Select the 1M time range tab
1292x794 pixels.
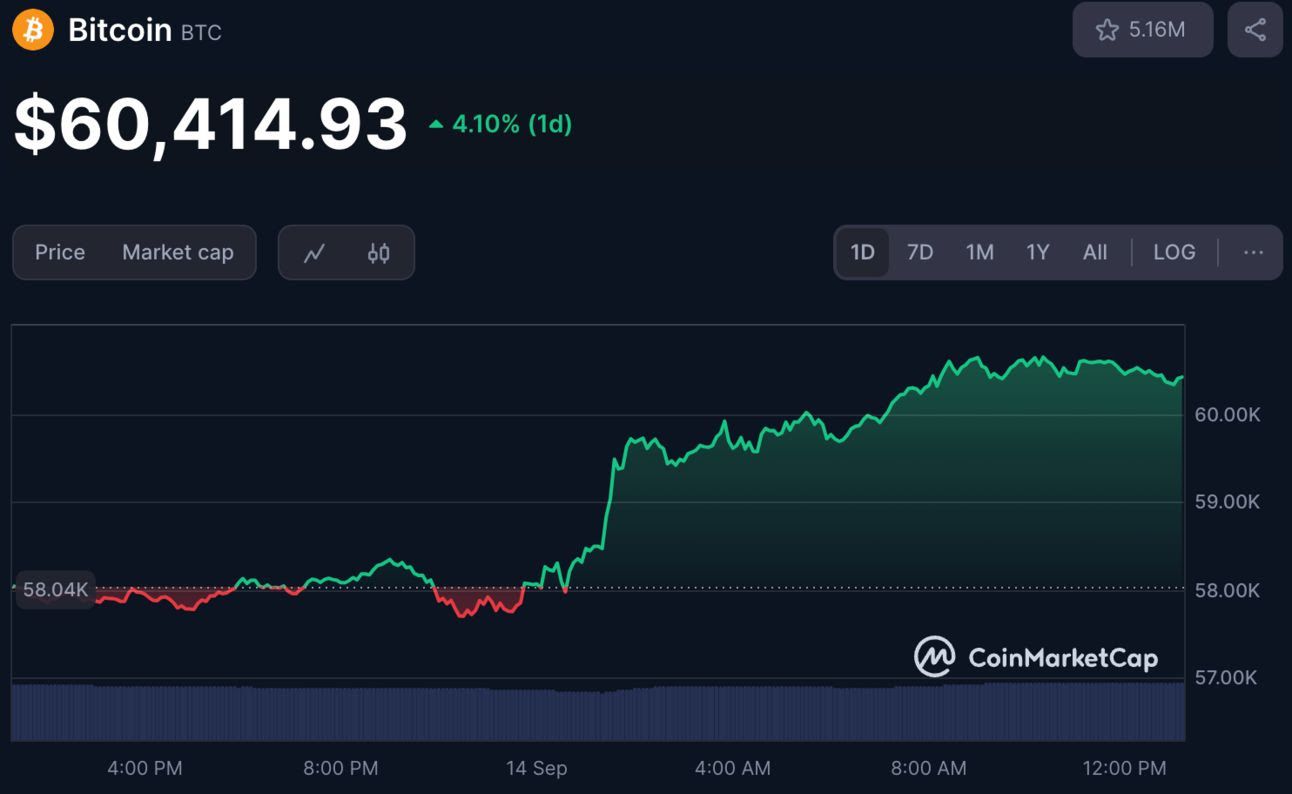coord(980,252)
